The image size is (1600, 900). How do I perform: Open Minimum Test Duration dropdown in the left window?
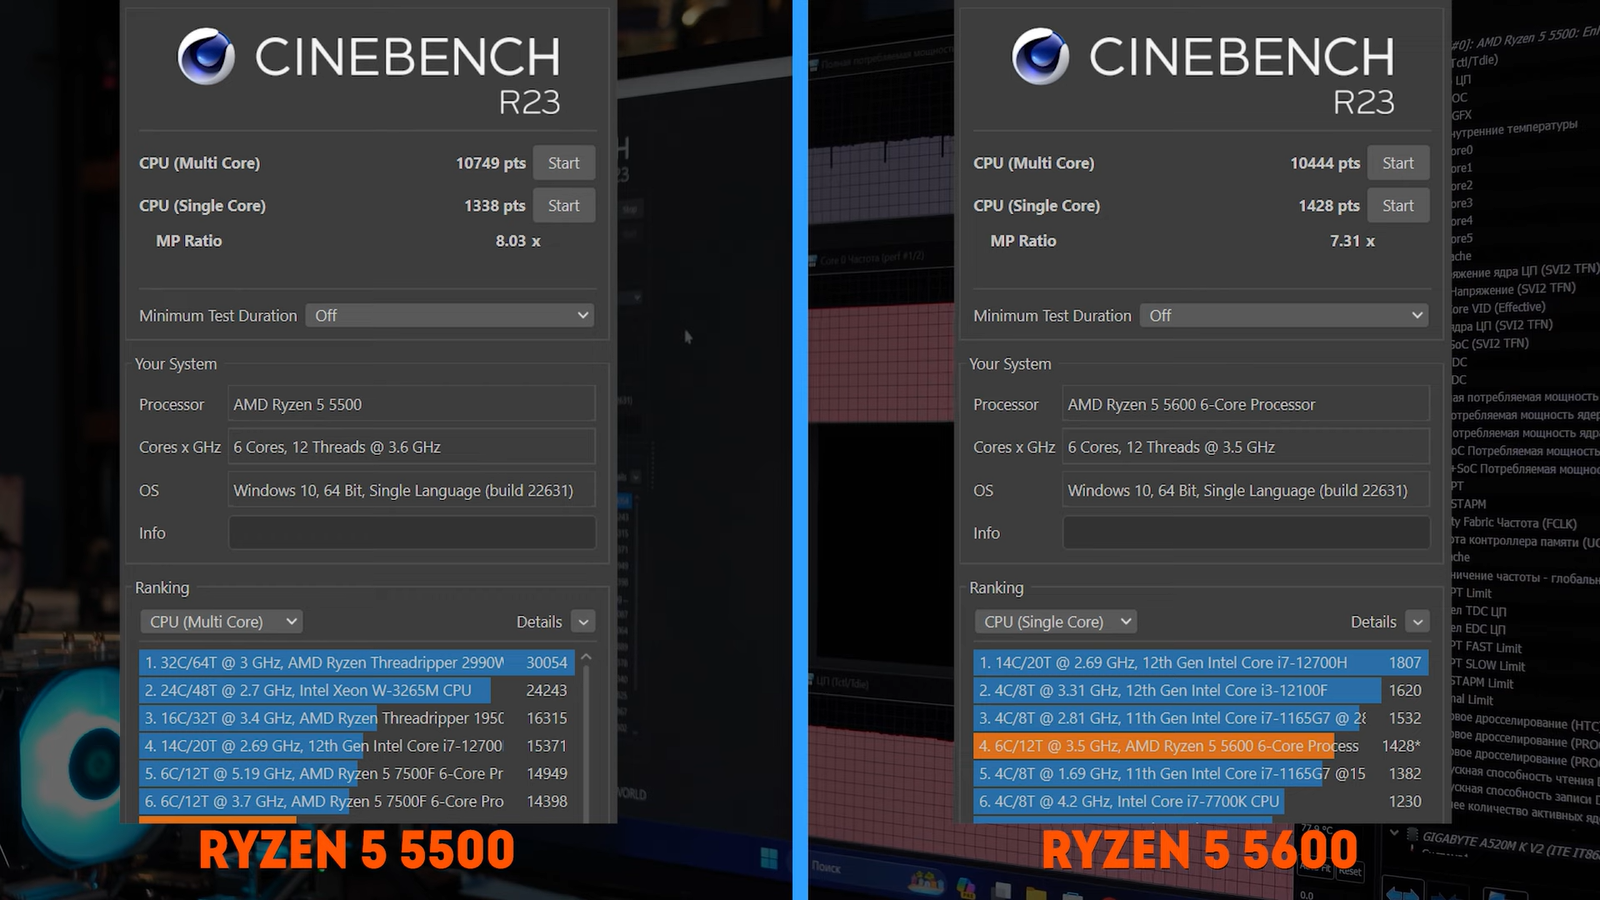(x=450, y=316)
